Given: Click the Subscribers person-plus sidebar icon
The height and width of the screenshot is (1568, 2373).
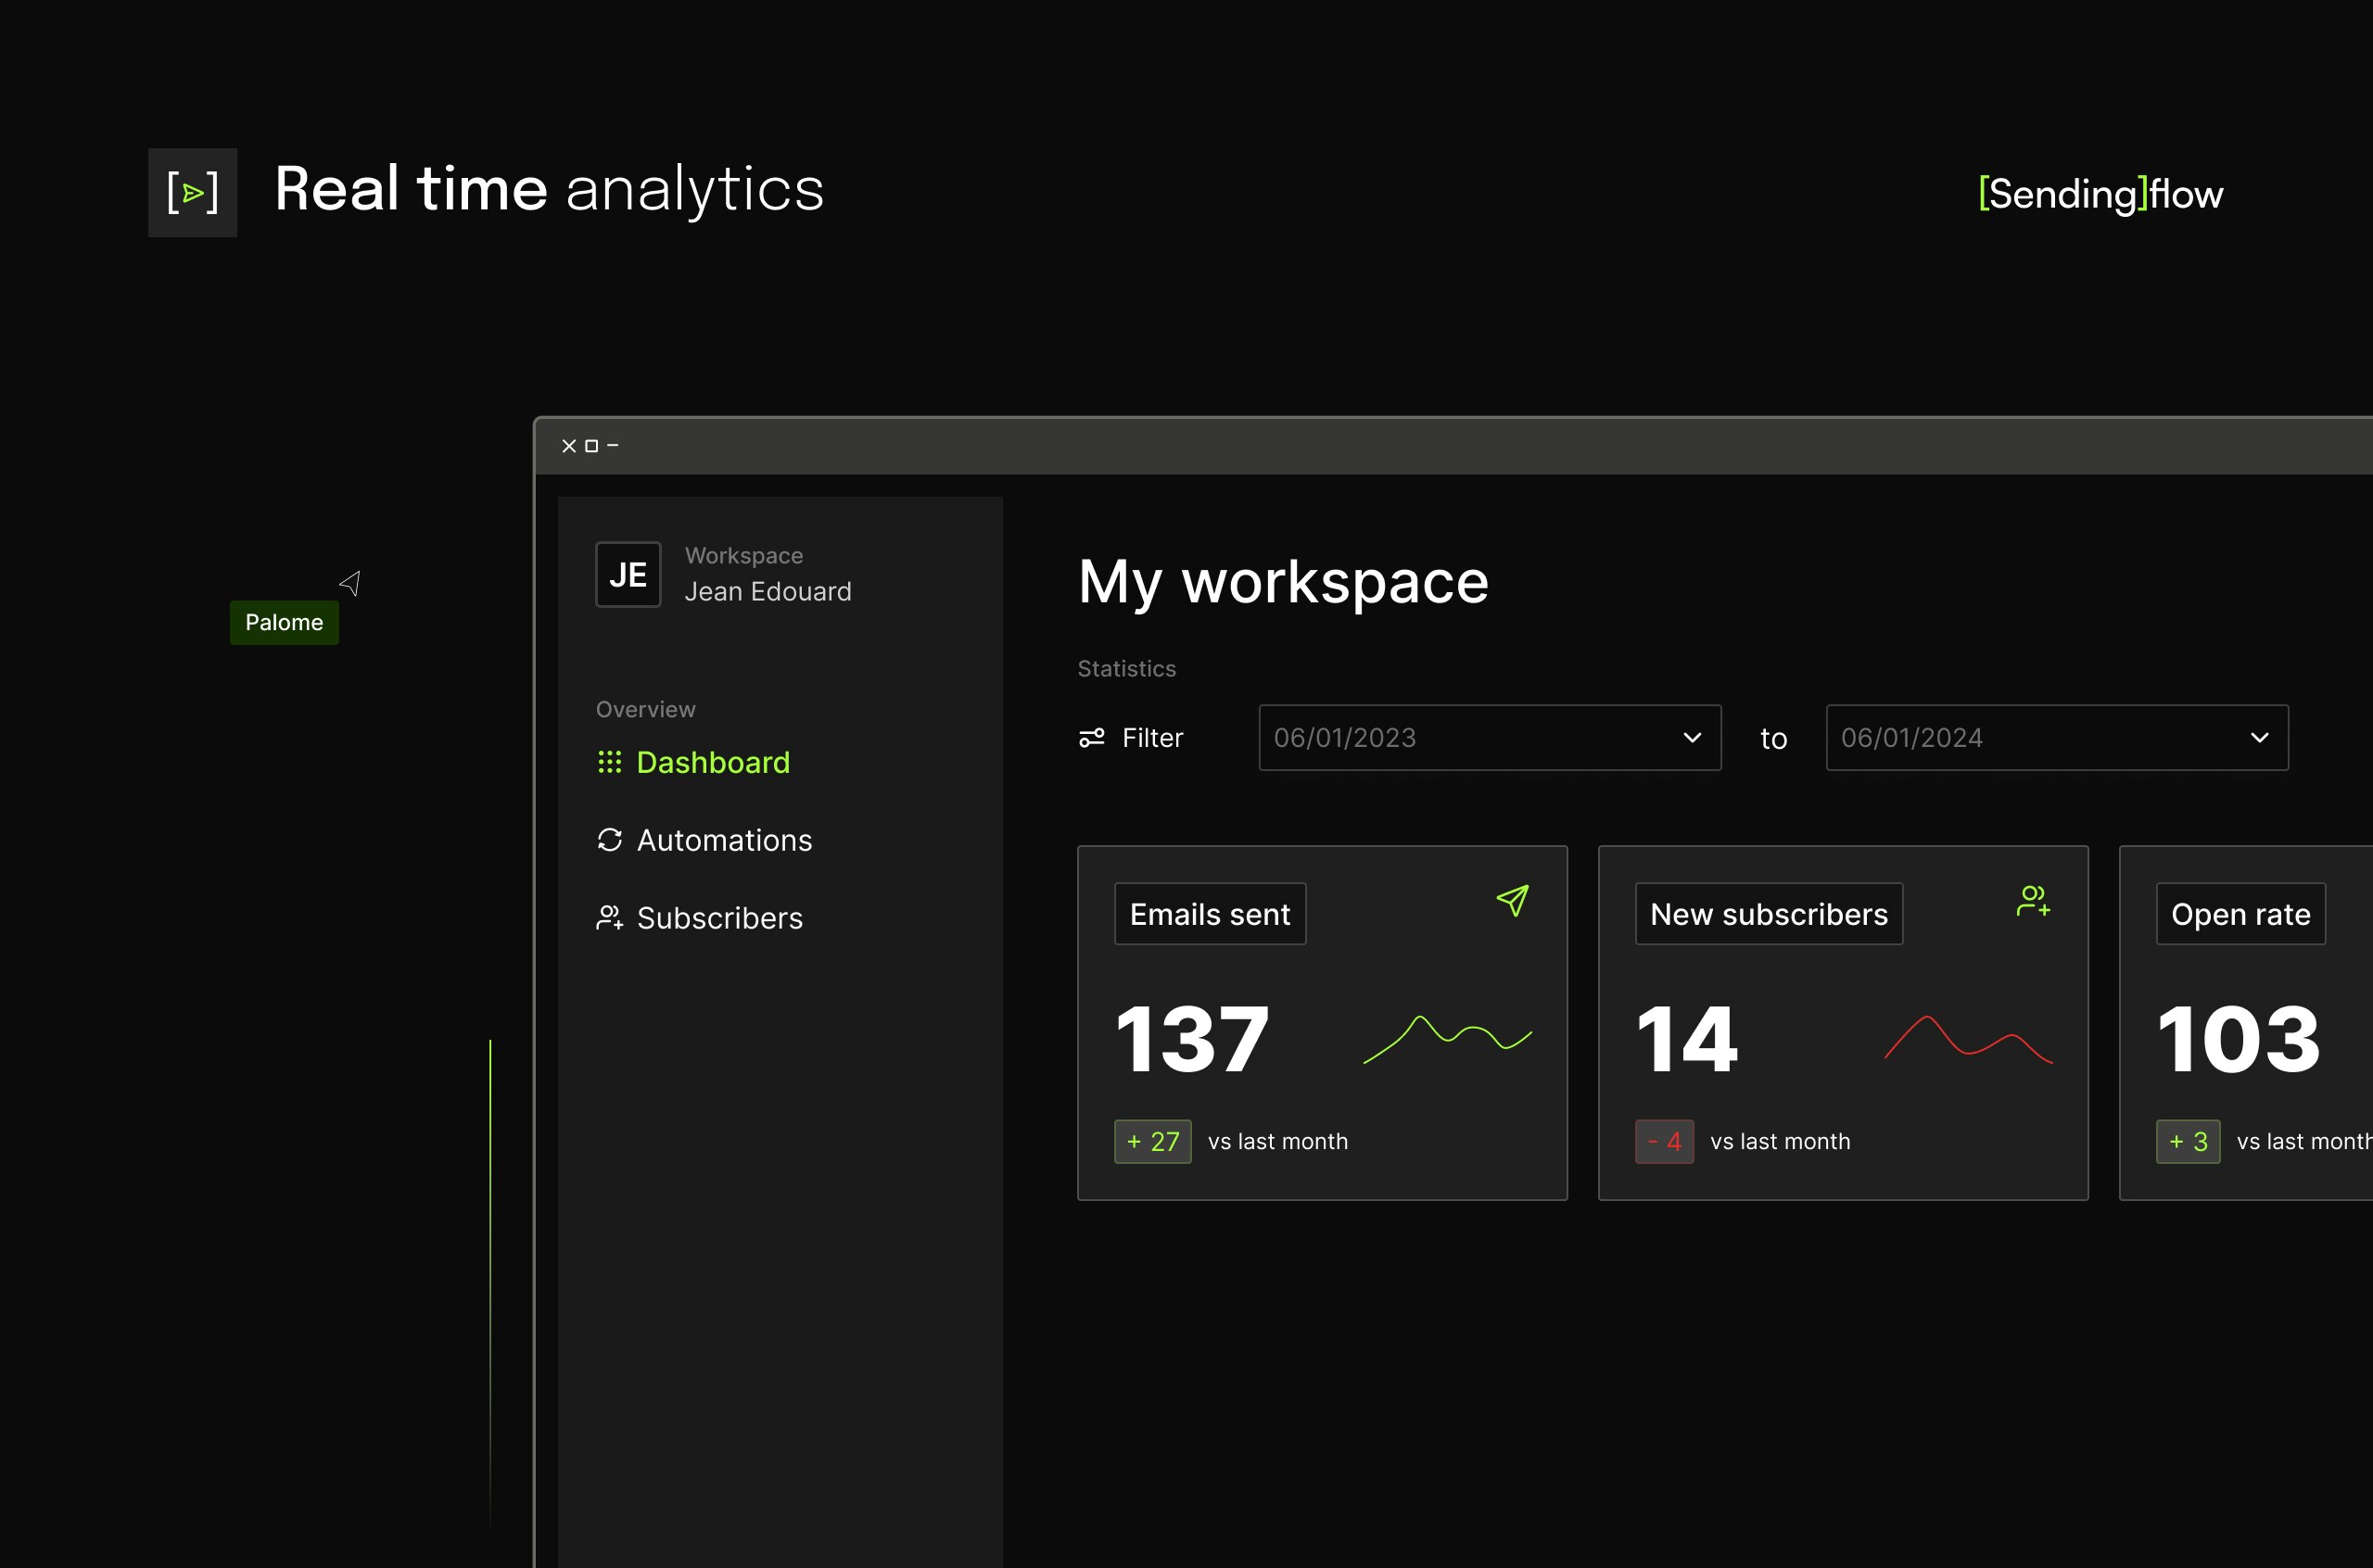Looking at the screenshot, I should (609, 917).
